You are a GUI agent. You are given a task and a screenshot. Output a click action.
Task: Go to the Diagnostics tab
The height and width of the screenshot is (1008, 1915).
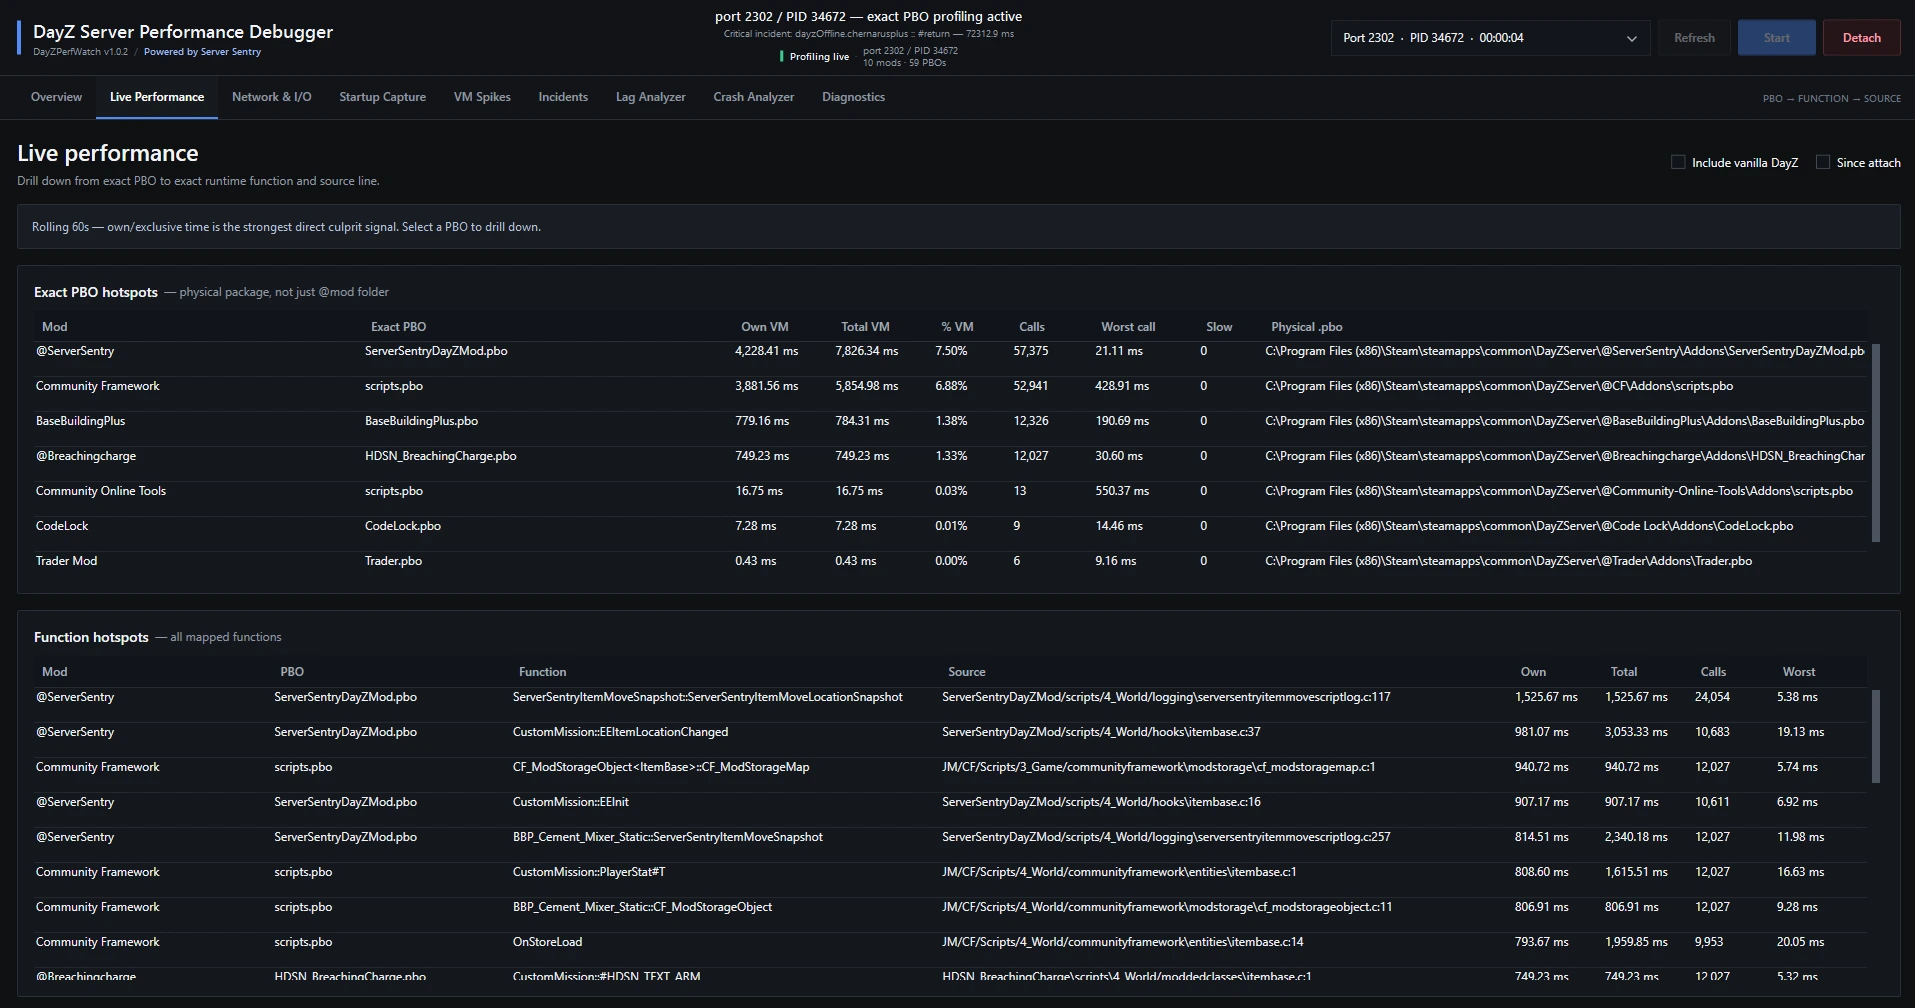[853, 97]
